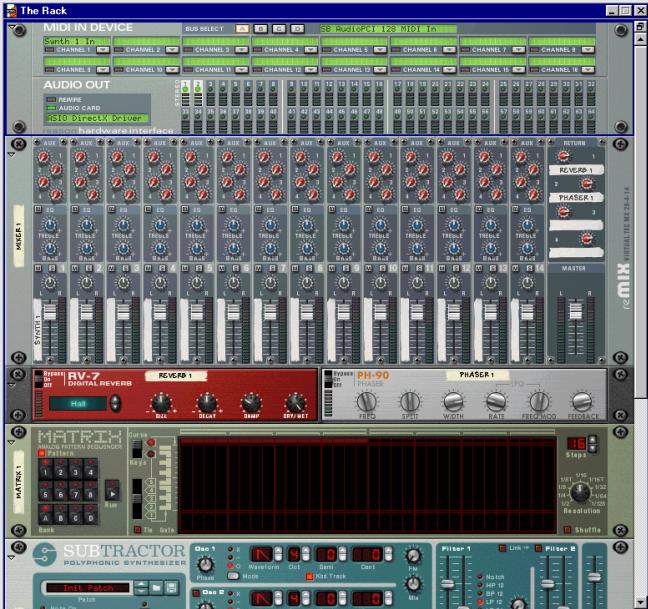Open the Channel 1 device dropdown
The width and height of the screenshot is (648, 609).
[x=102, y=50]
